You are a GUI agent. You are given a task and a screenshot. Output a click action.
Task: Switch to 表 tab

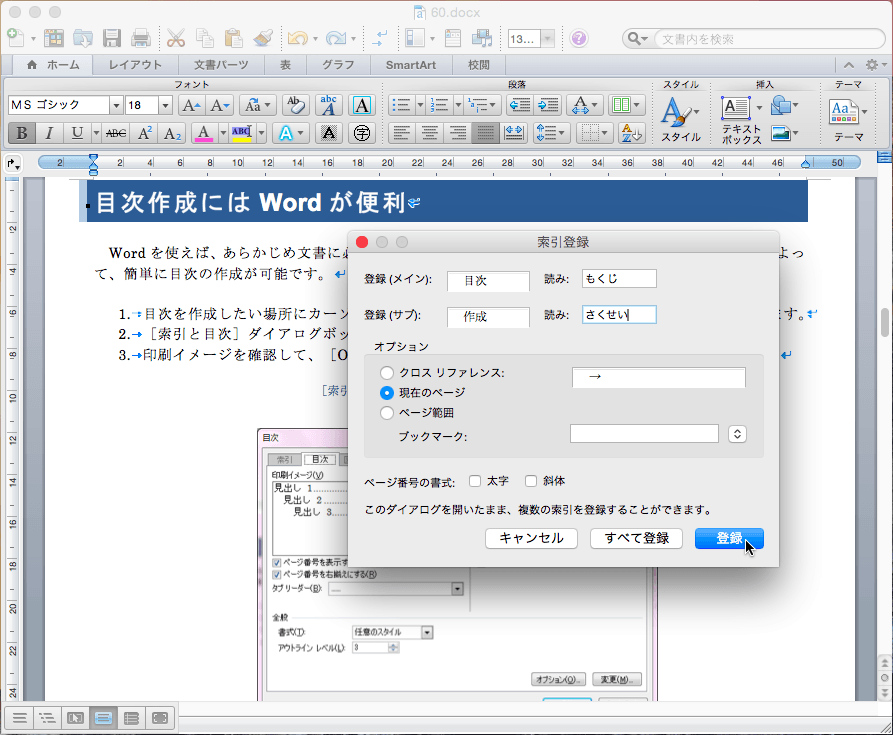point(285,65)
